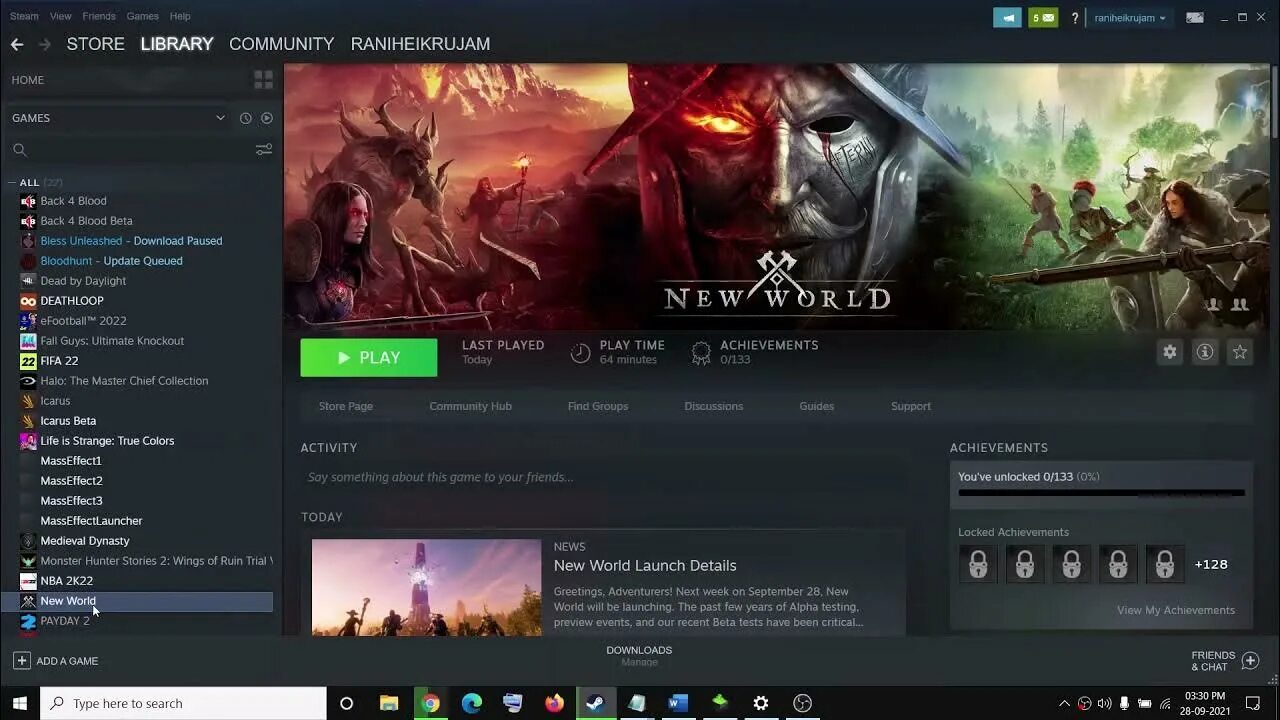The width and height of the screenshot is (1280, 720).
Task: Open Steam announcements megaphone icon
Action: click(1007, 17)
